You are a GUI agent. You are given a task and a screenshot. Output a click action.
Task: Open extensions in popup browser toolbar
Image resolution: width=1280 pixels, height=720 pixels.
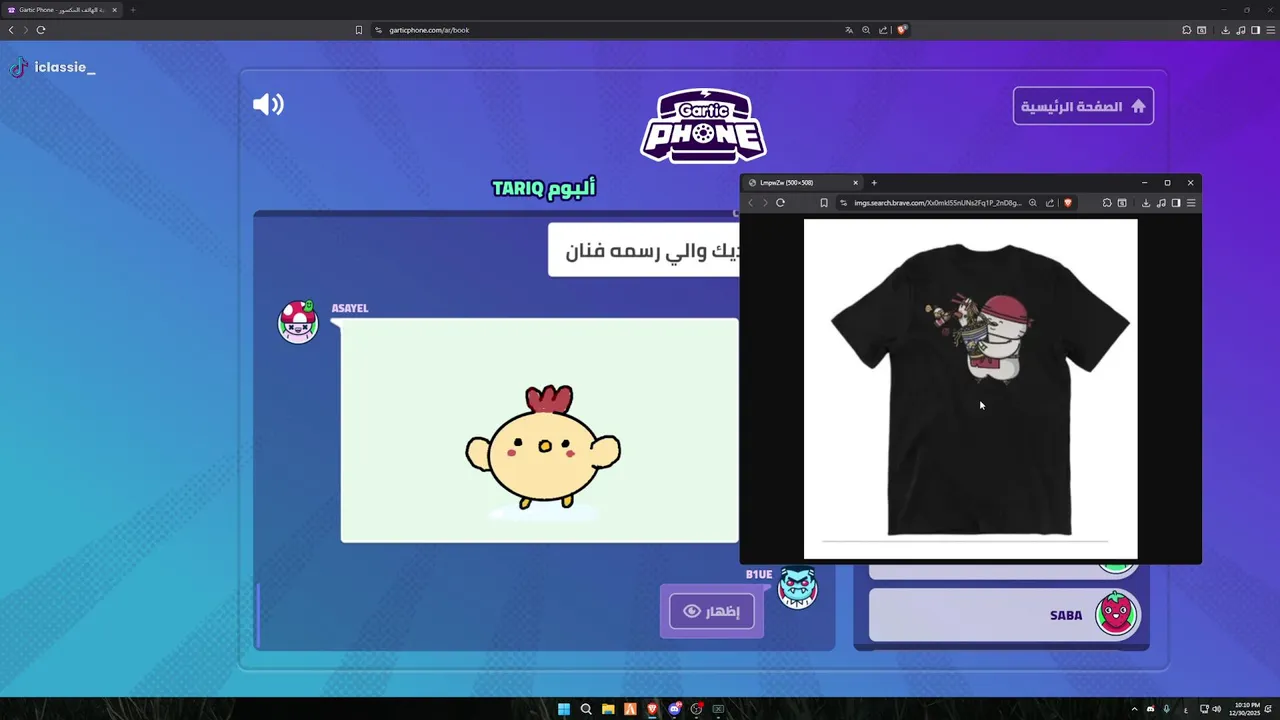pyautogui.click(x=1107, y=203)
